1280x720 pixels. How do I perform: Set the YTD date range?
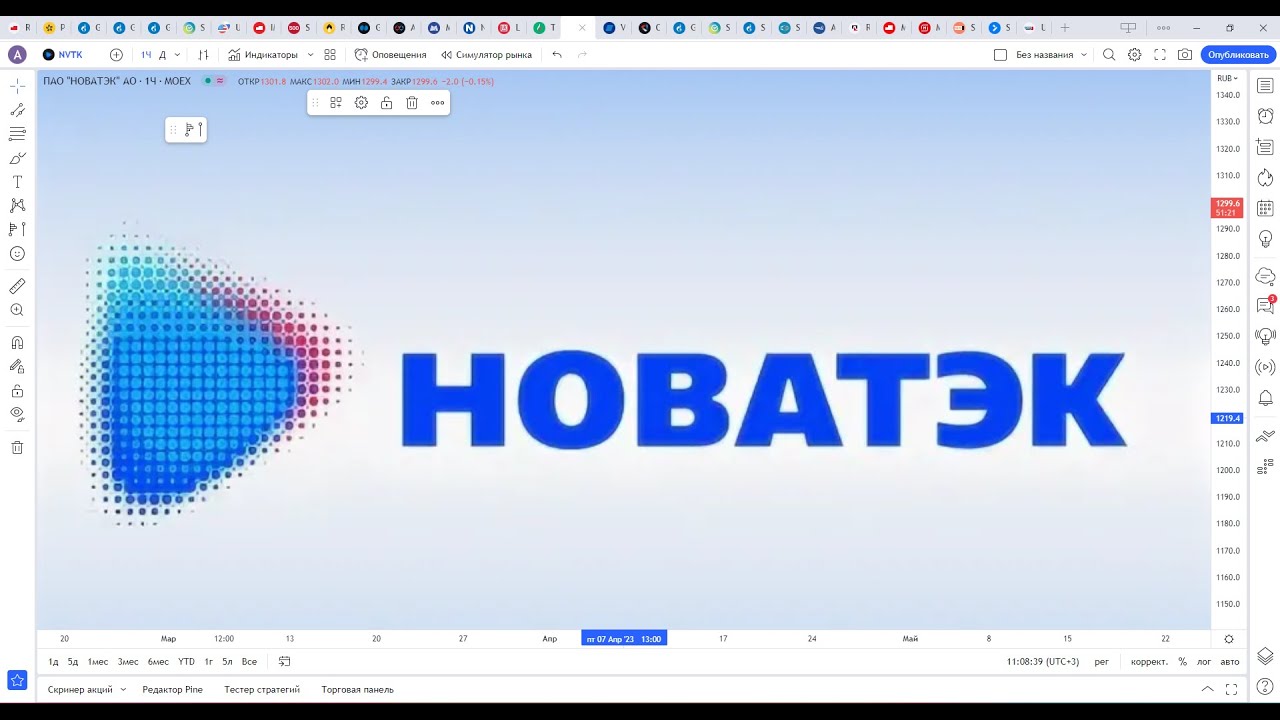pyautogui.click(x=186, y=662)
